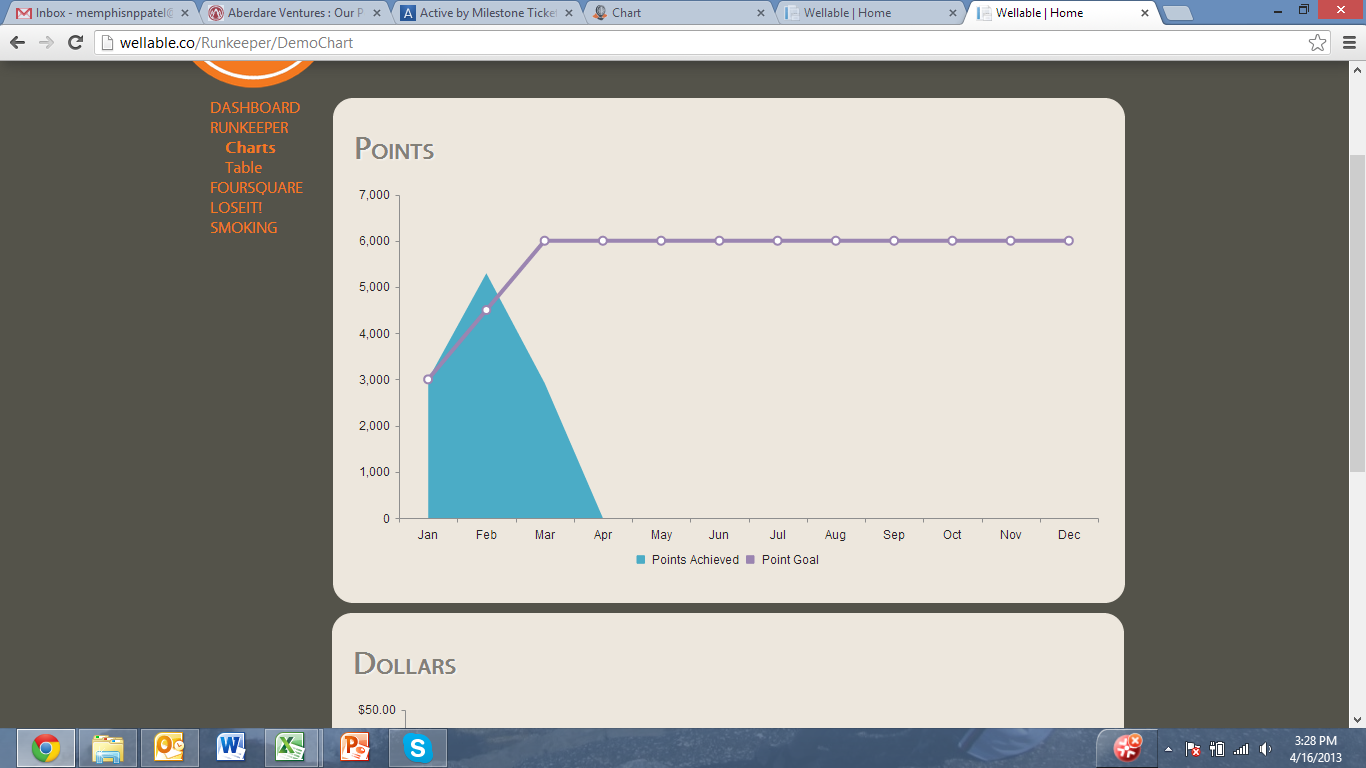Open the RUNKEEPER section link
Viewport: 1366px width, 768px height.
(x=249, y=128)
